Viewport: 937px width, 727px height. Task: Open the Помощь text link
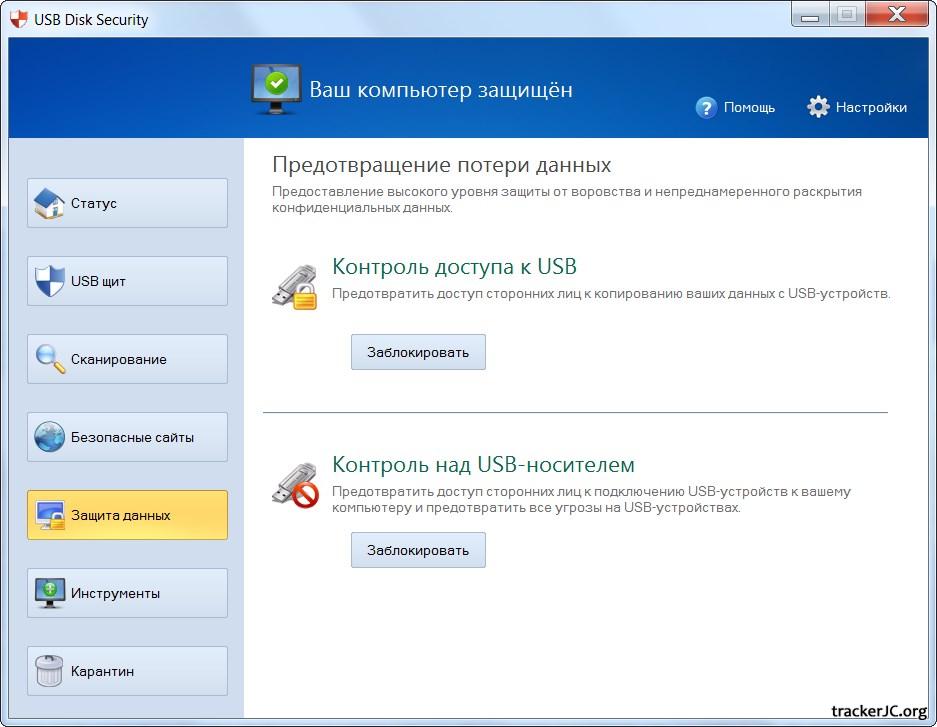click(x=749, y=107)
